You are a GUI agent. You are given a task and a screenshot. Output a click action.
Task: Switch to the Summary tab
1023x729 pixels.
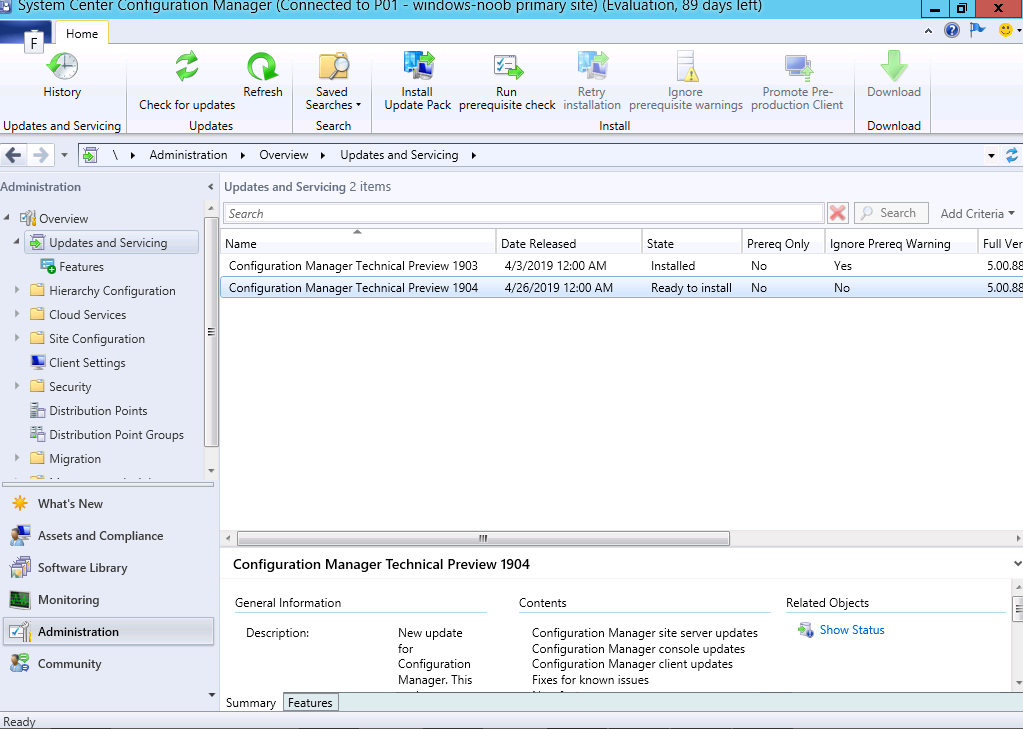pyautogui.click(x=251, y=703)
